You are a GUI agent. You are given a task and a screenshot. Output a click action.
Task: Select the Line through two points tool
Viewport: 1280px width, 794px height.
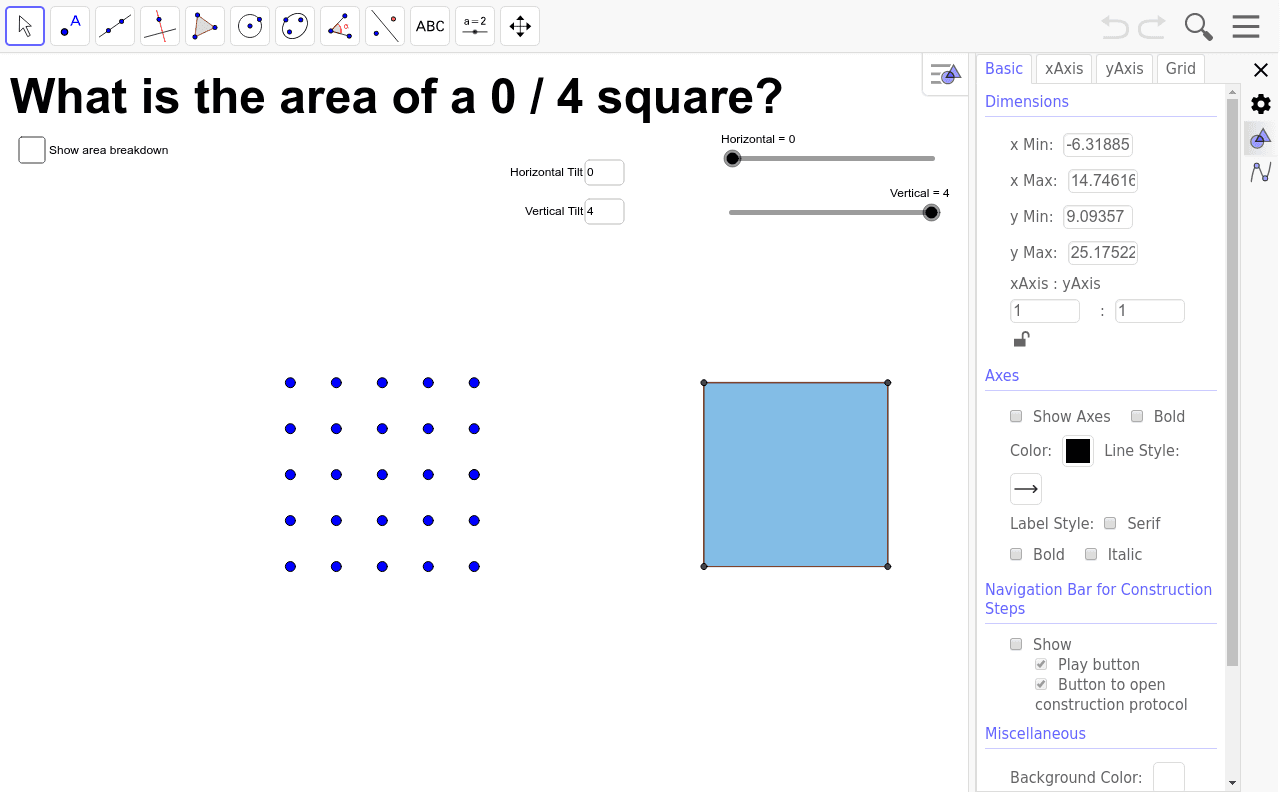[x=115, y=26]
